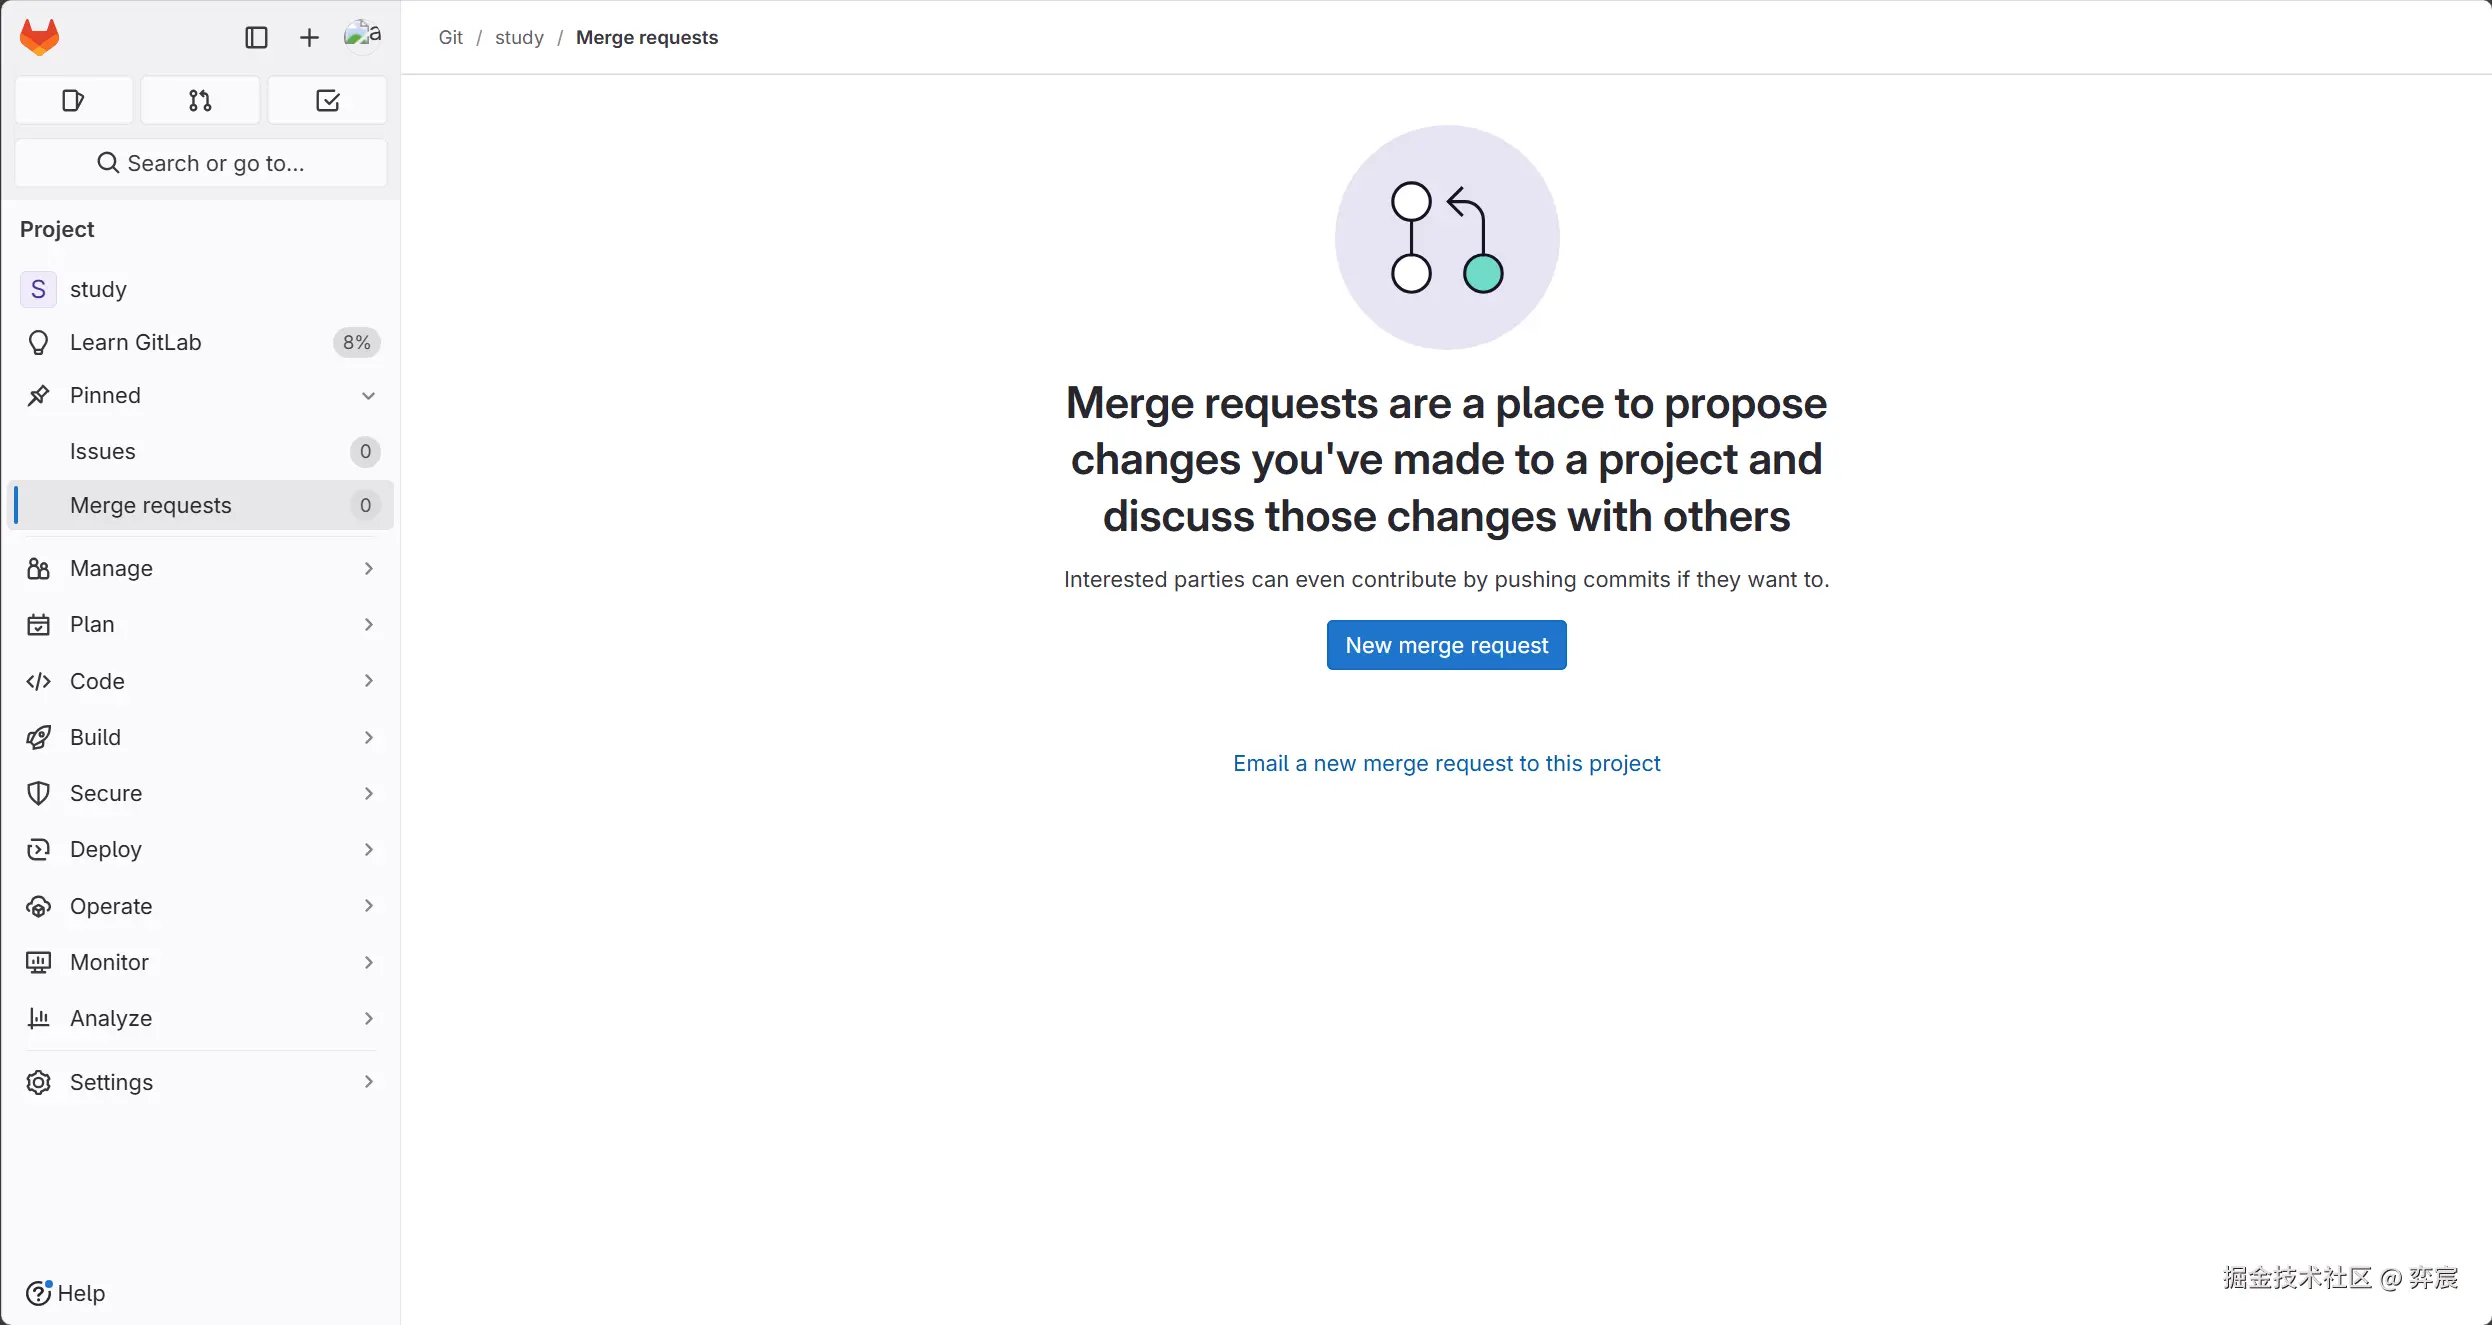The width and height of the screenshot is (2492, 1325).
Task: Open assigned issues shortcut icon
Action: 73,100
